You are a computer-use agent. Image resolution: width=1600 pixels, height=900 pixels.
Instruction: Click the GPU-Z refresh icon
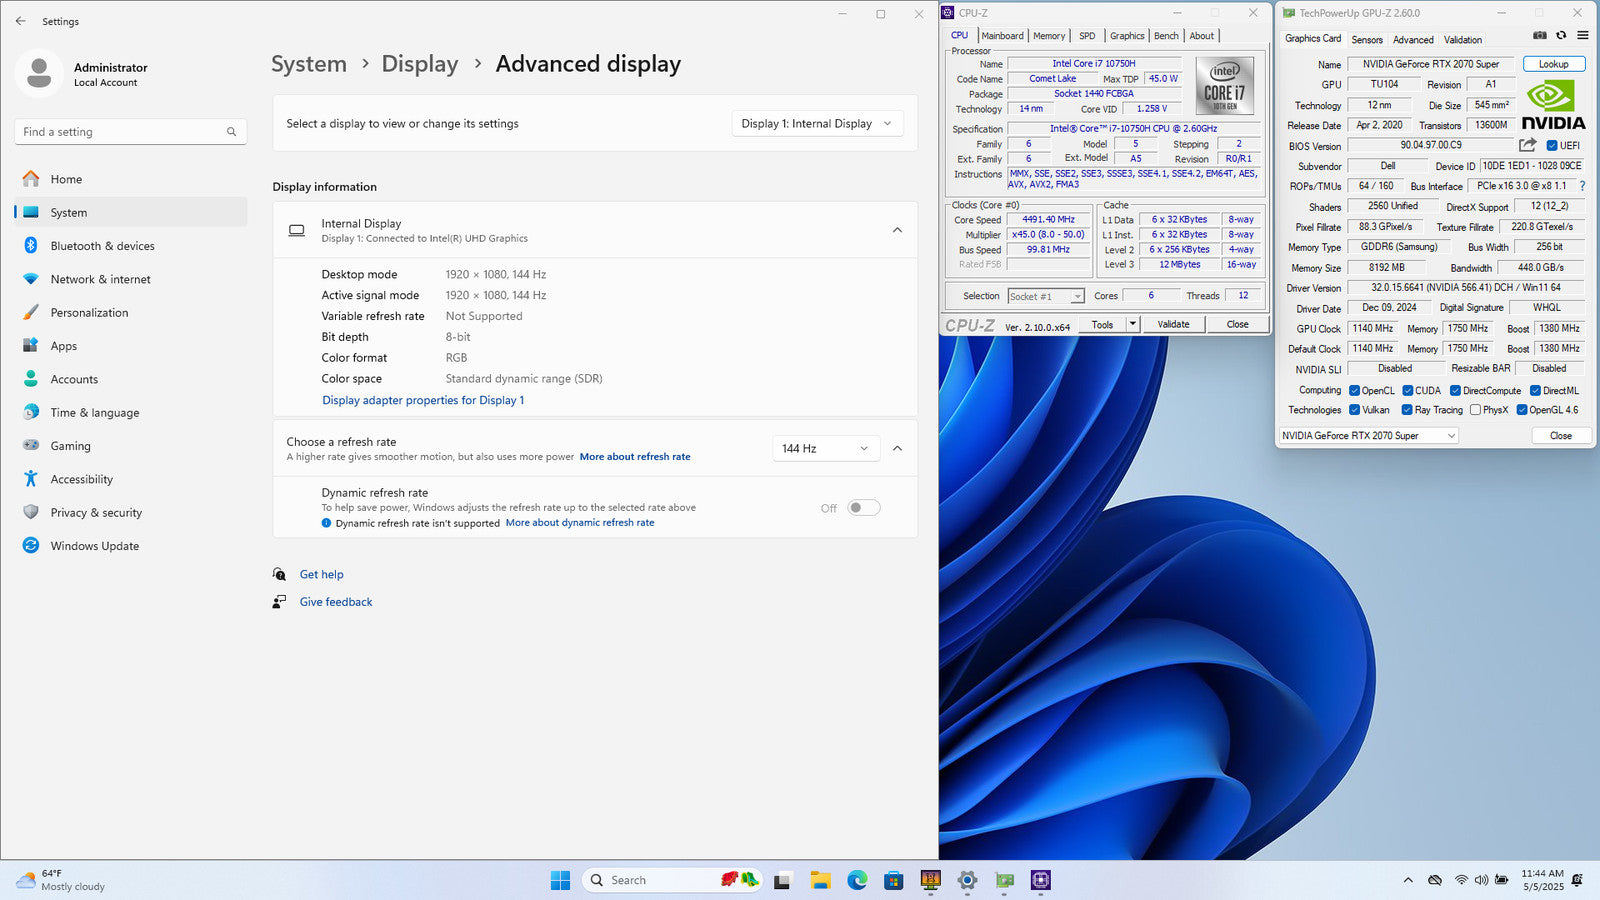tap(1561, 35)
